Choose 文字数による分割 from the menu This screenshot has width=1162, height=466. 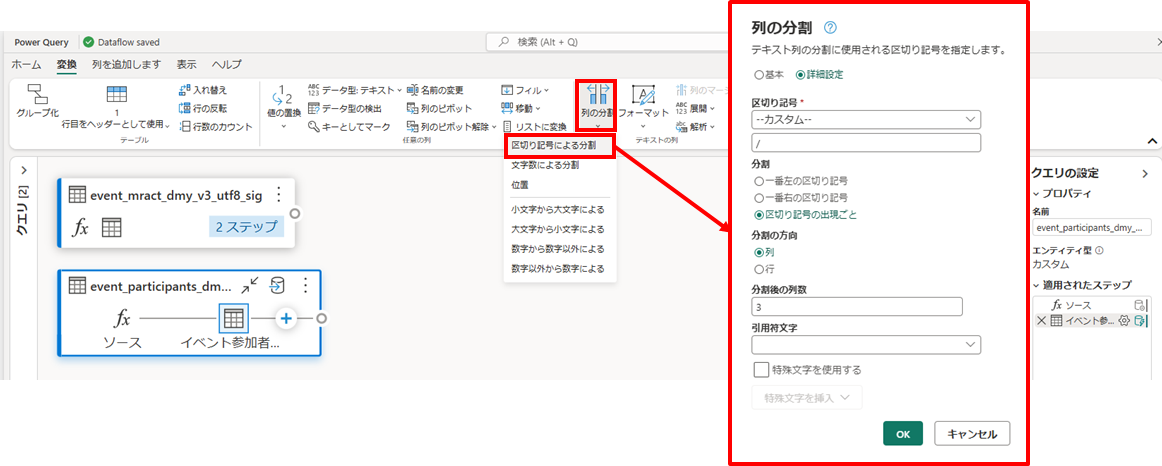[559, 166]
